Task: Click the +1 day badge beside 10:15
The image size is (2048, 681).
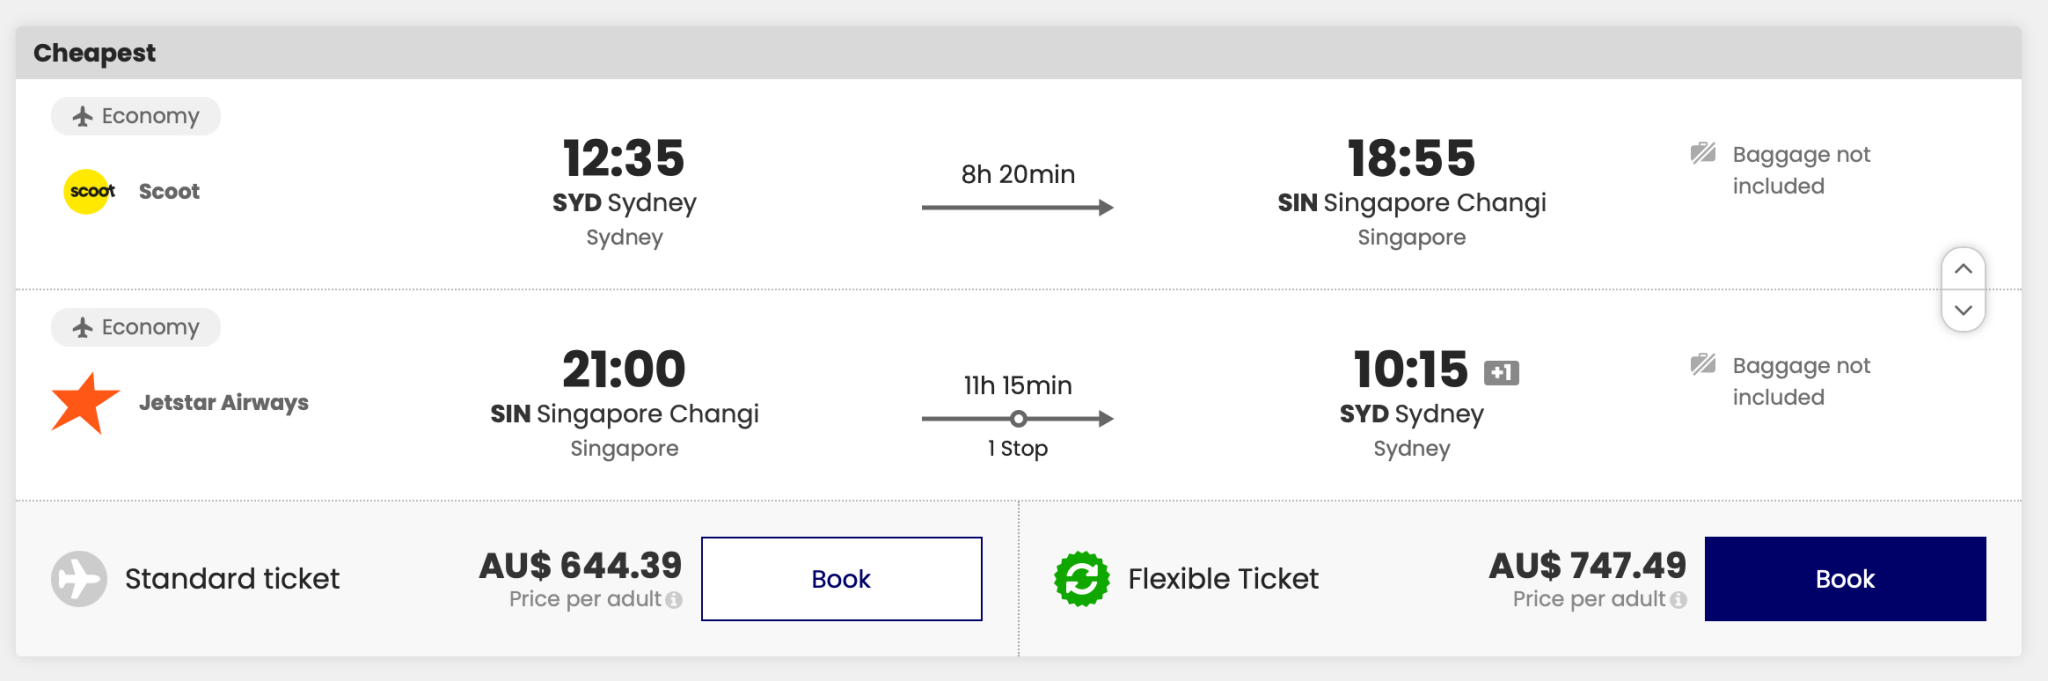Action: point(1500,372)
